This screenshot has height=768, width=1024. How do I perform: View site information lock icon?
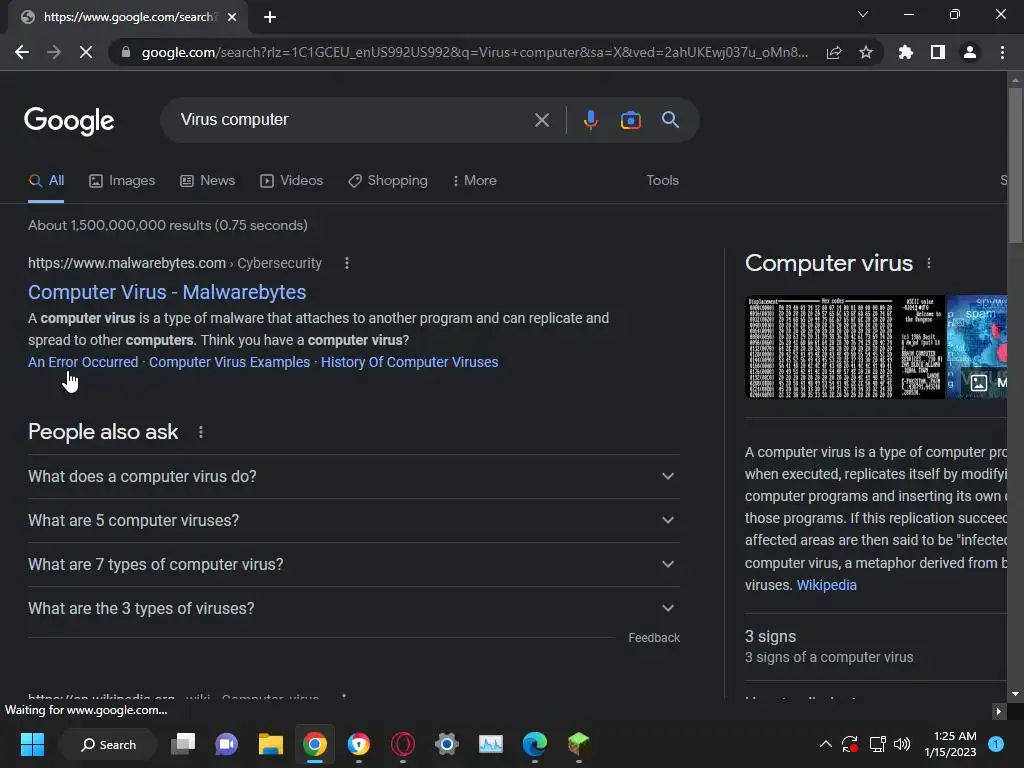point(126,52)
